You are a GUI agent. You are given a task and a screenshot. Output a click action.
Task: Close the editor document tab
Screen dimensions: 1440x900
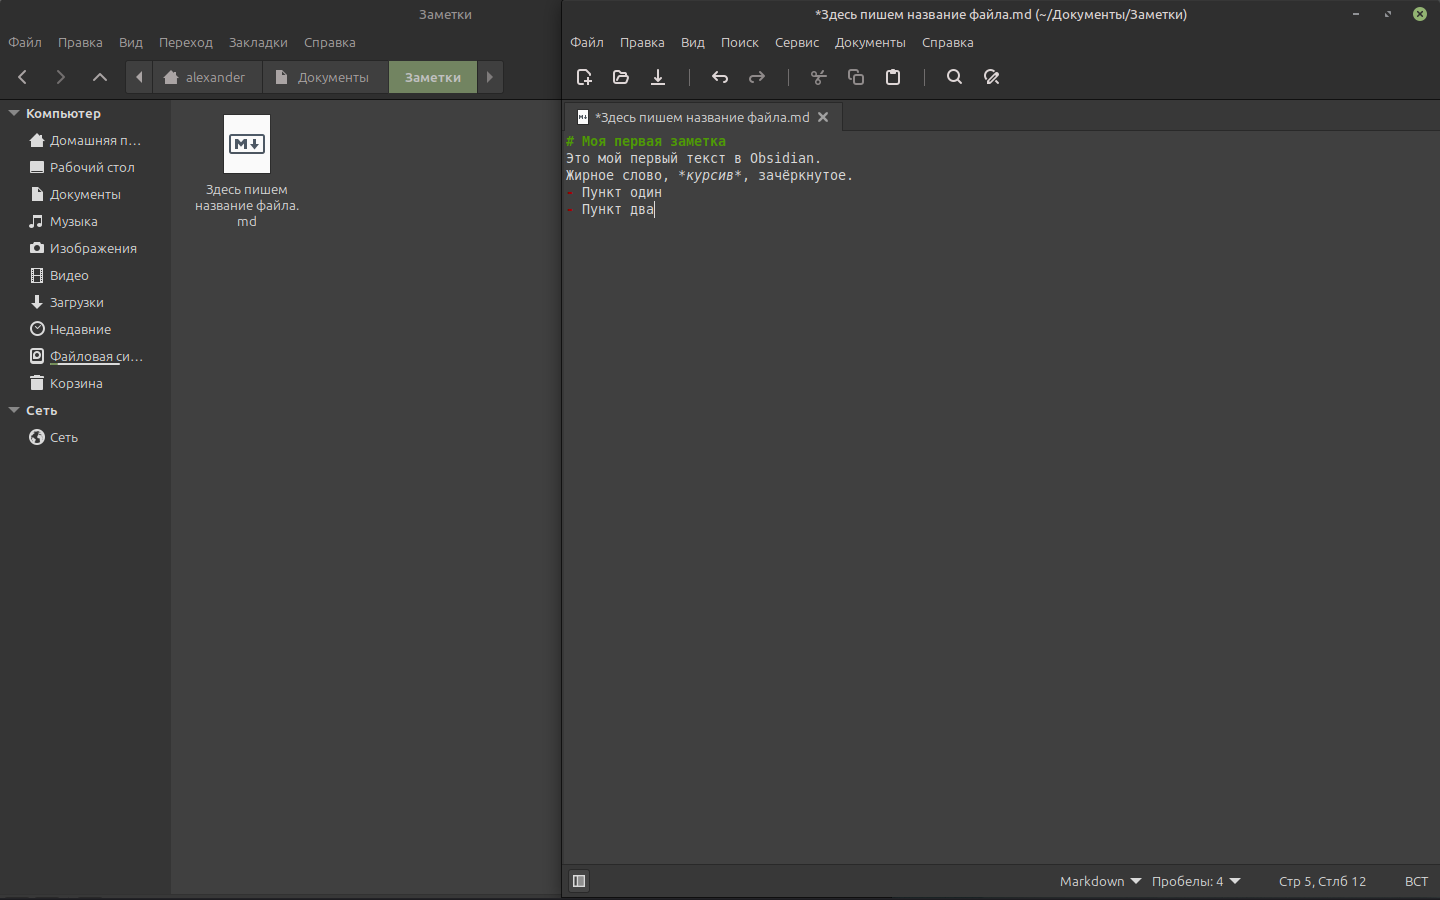pyautogui.click(x=823, y=117)
